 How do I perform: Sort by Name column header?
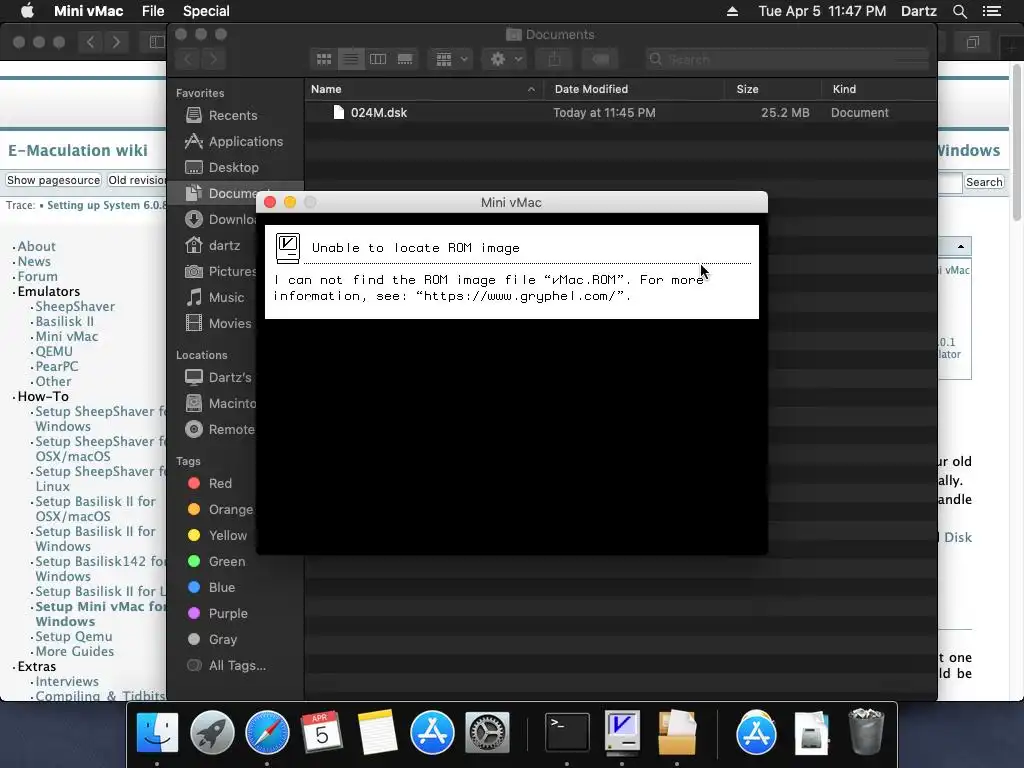[423, 89]
